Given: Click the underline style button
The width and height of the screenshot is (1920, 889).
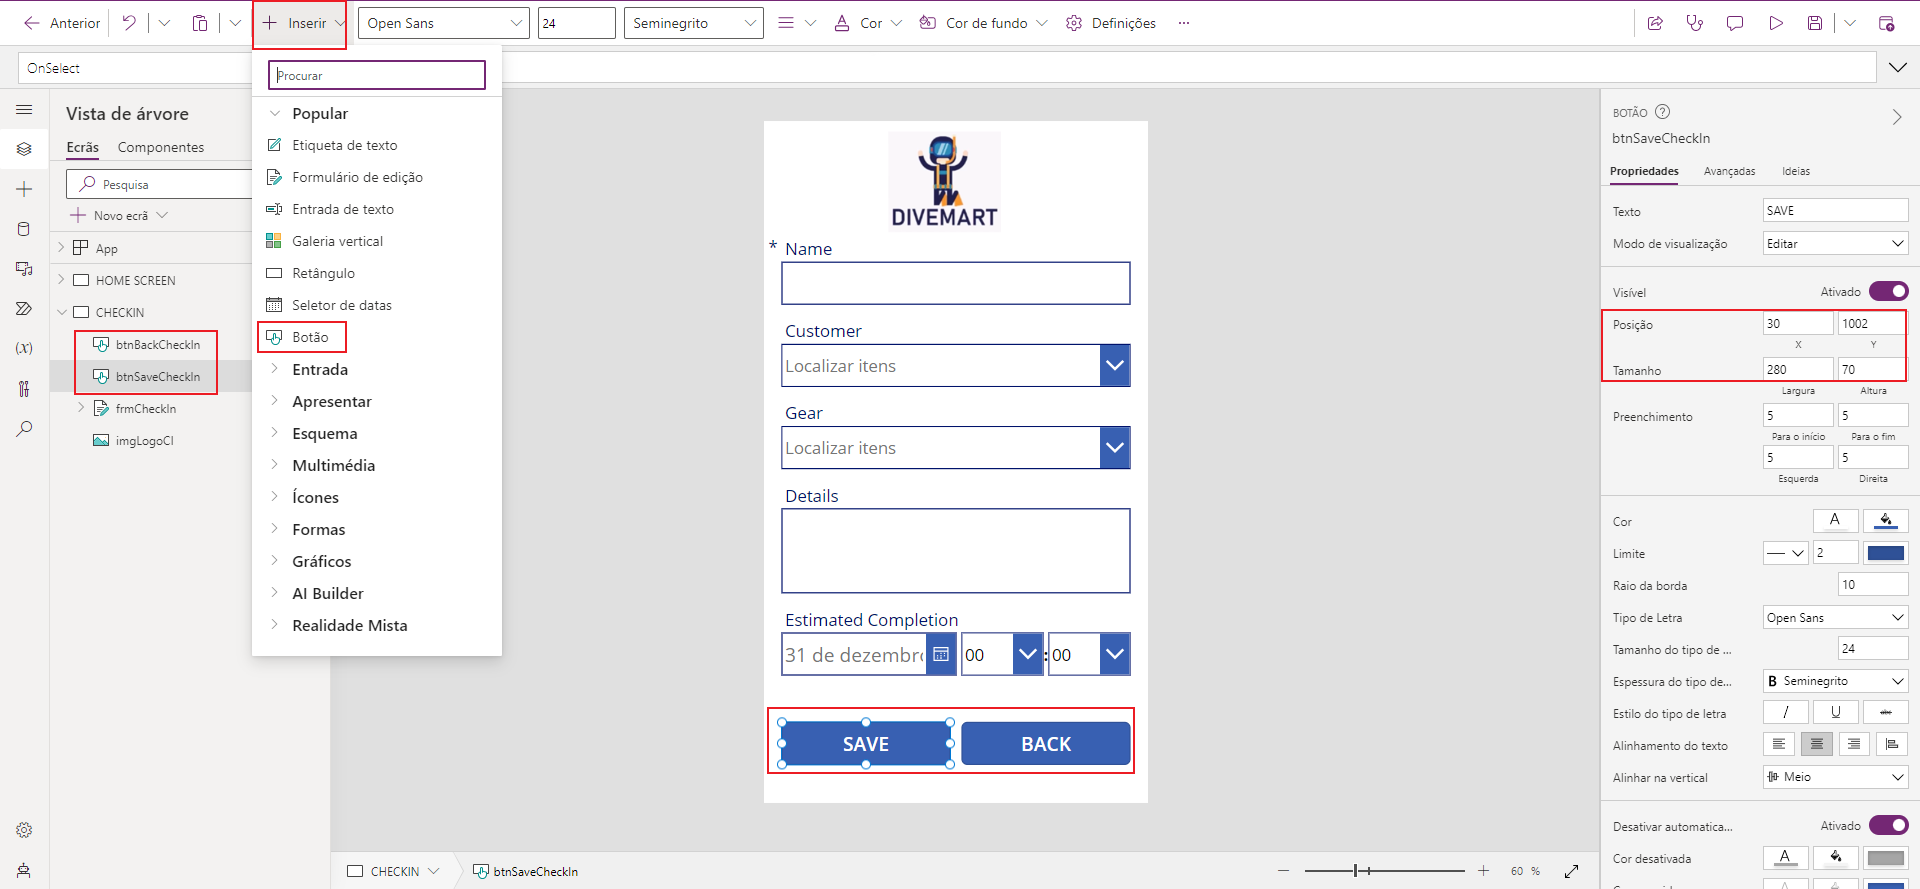Looking at the screenshot, I should click(1835, 712).
